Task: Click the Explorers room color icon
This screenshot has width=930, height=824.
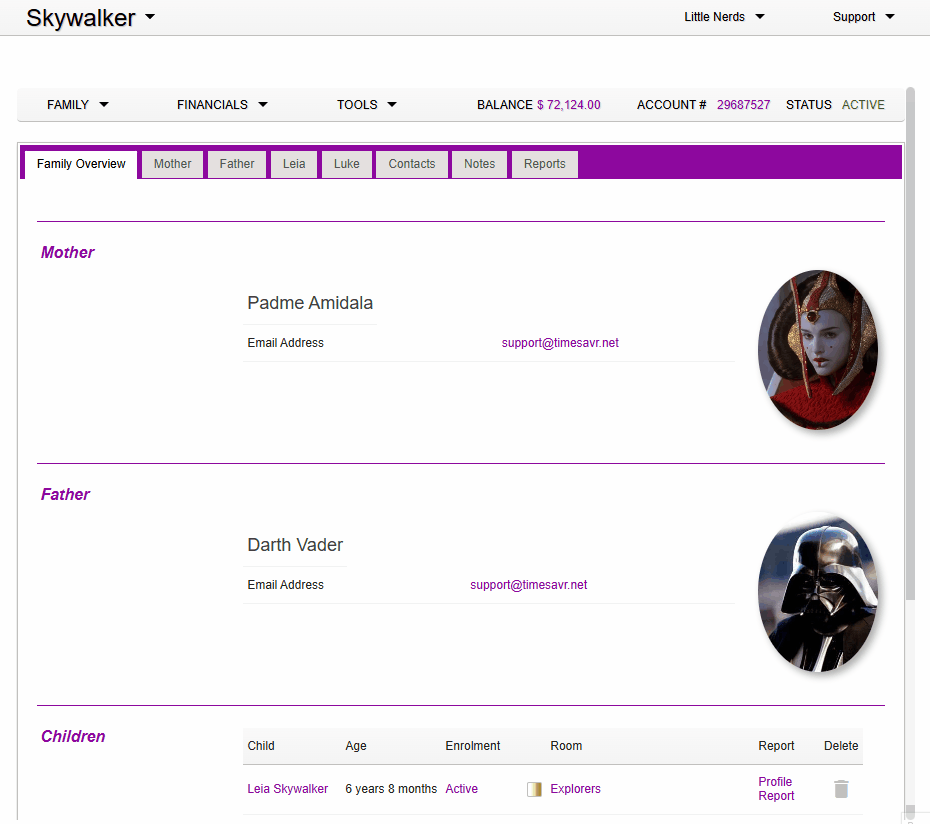Action: coord(534,789)
